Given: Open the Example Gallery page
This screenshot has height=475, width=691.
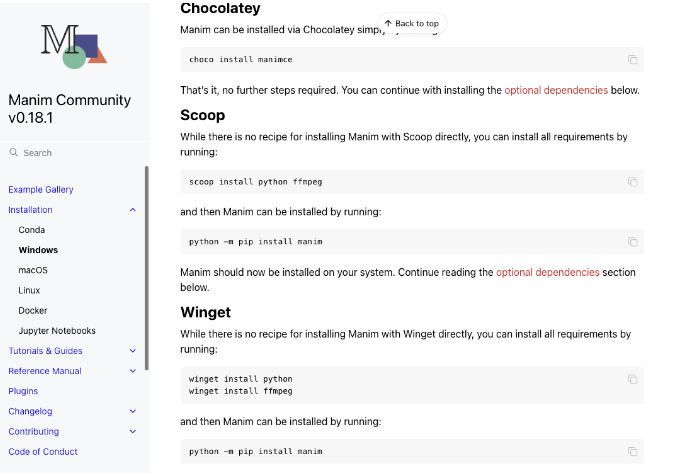Looking at the screenshot, I should pyautogui.click(x=41, y=189).
